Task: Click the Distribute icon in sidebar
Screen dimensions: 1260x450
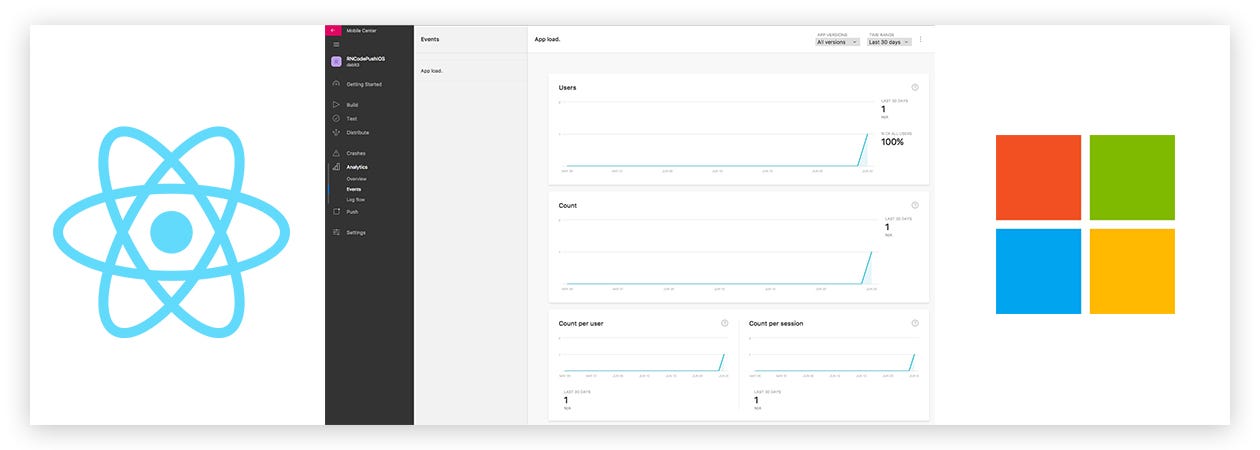Action: point(336,132)
